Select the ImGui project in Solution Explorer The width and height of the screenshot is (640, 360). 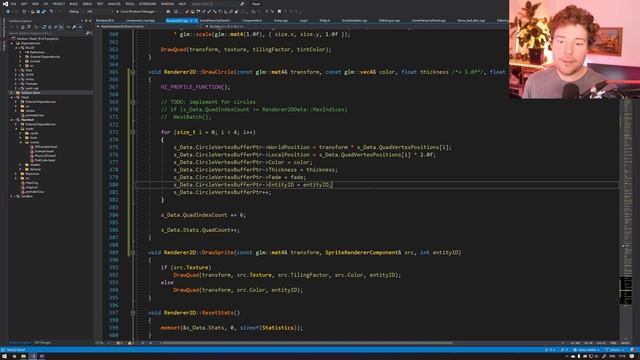pos(29,79)
